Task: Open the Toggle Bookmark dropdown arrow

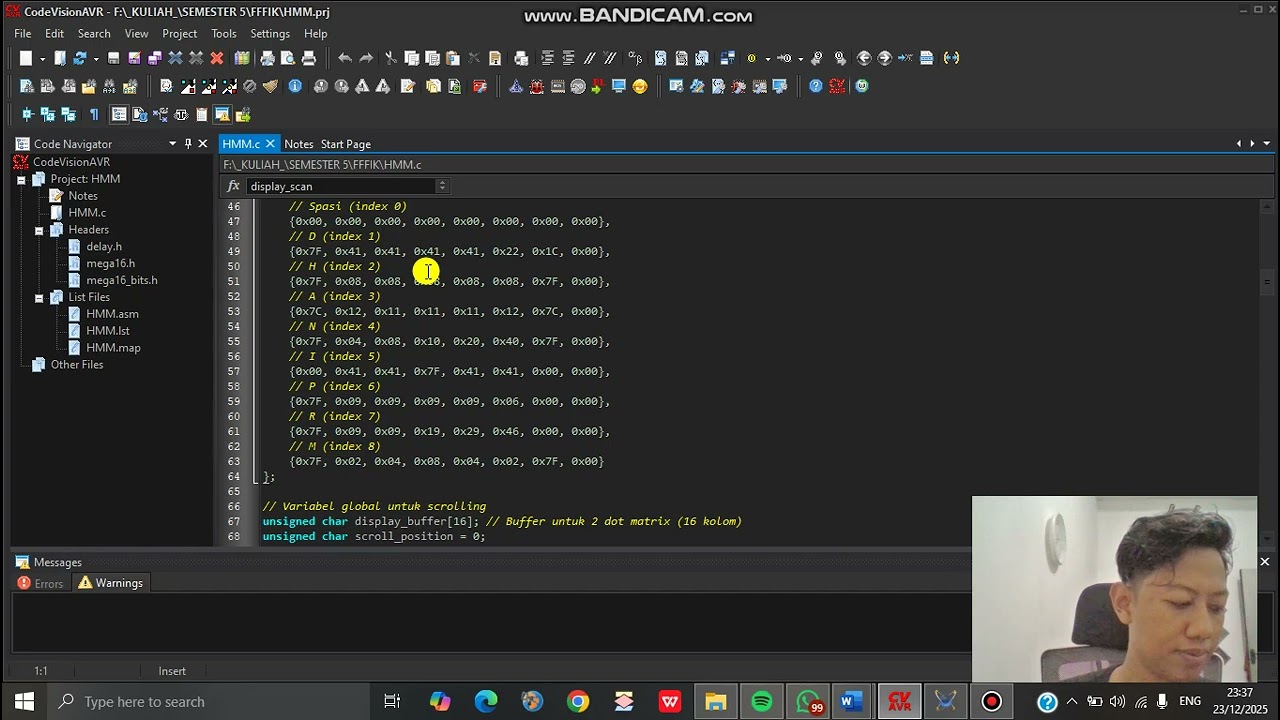Action: coord(768,58)
